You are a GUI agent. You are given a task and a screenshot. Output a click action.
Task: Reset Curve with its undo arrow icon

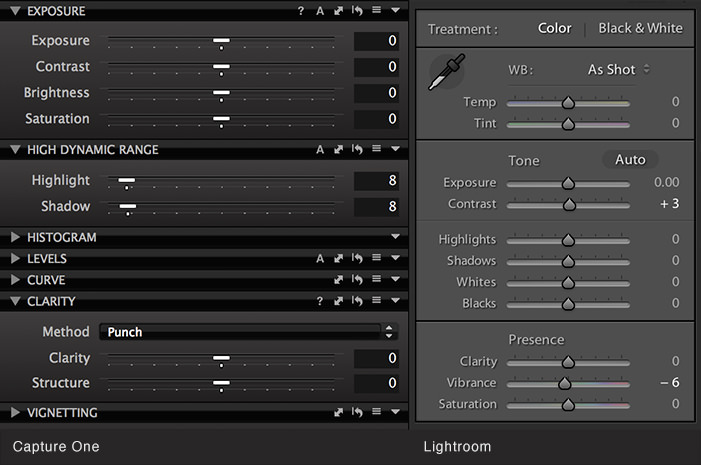(x=357, y=279)
